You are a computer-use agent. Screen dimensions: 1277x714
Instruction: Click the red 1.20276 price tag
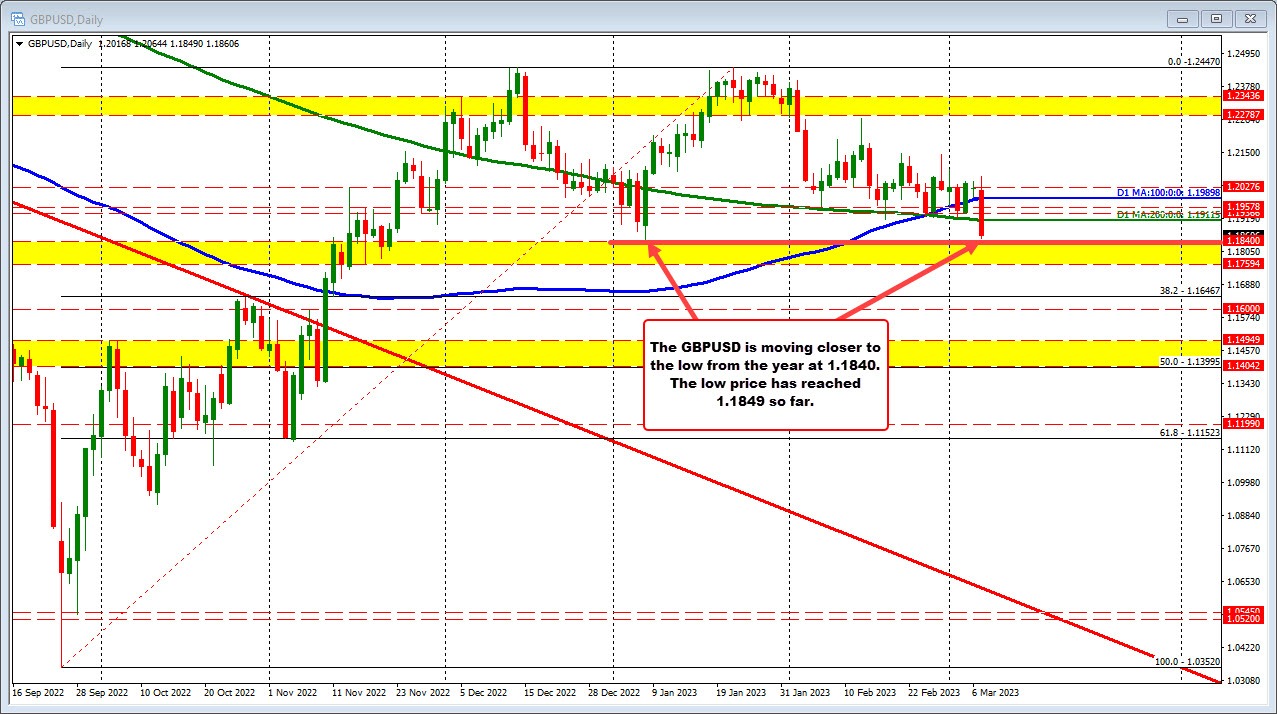tap(1245, 186)
